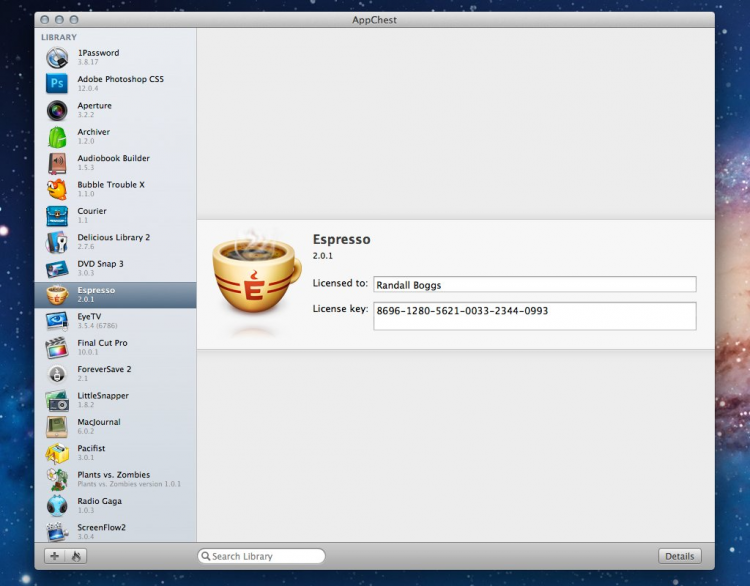The height and width of the screenshot is (586, 750).
Task: Focus the Search Library field
Action: point(261,556)
